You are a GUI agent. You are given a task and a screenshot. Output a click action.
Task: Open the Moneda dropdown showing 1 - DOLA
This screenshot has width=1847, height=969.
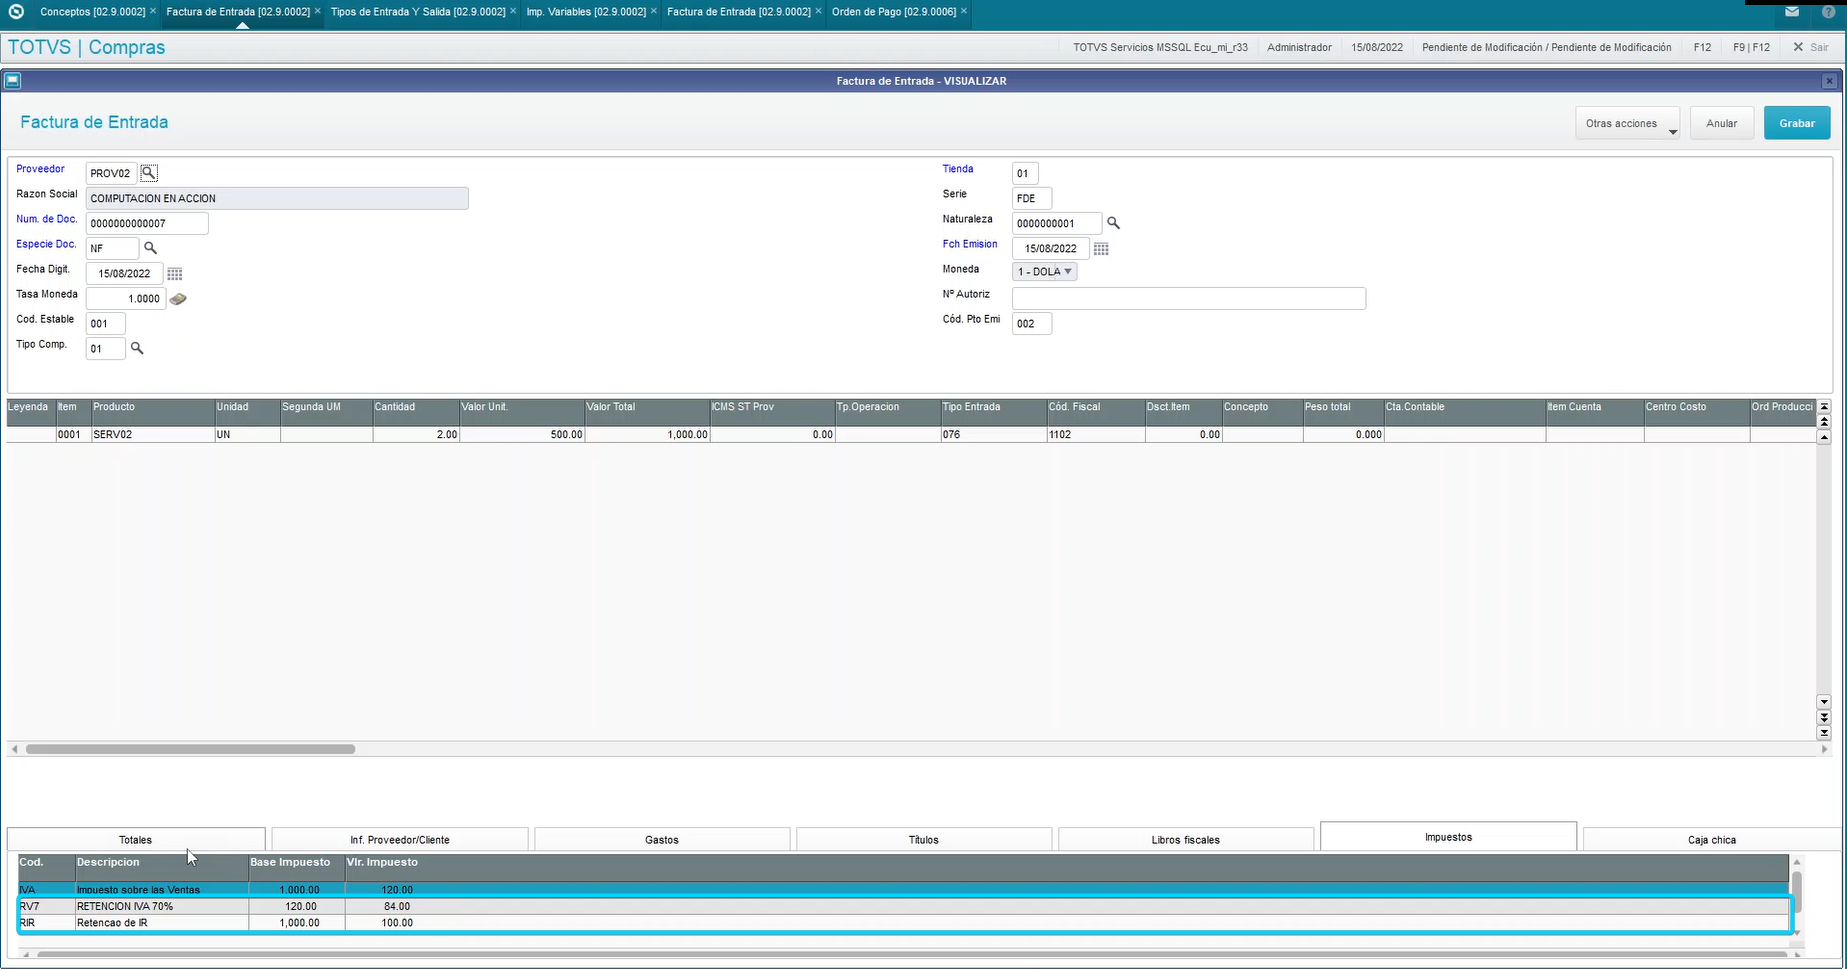[1043, 271]
